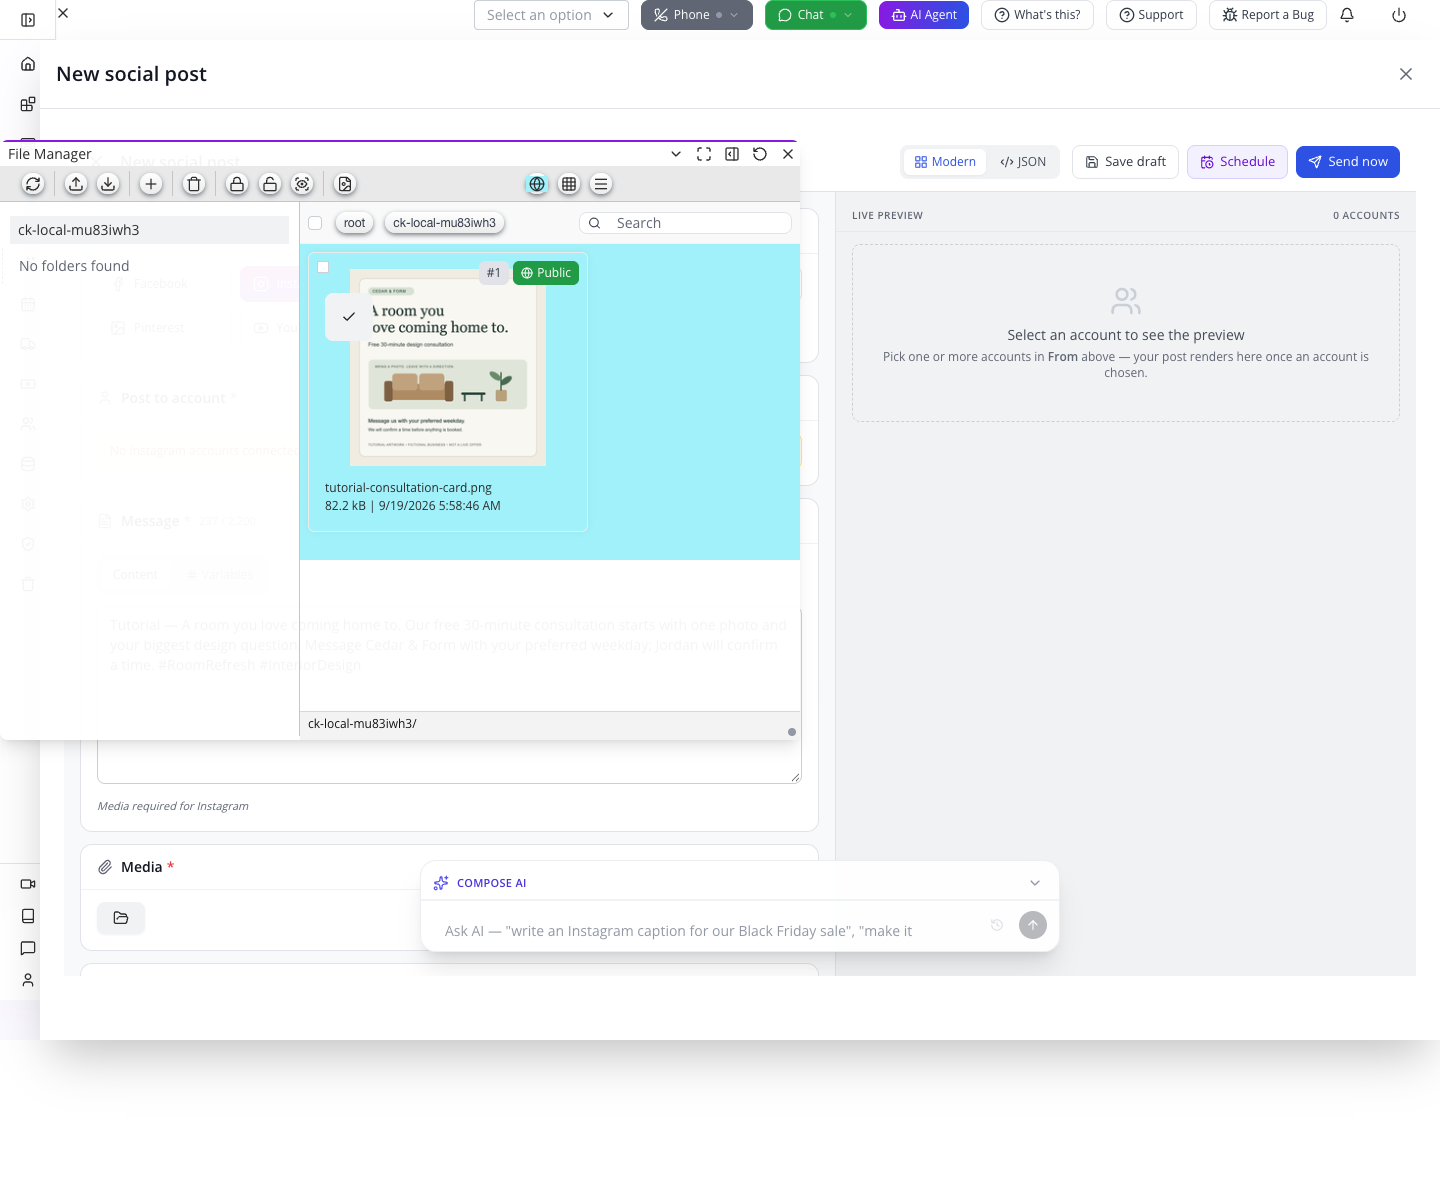Switch to the JSON editor tab
1440x1200 pixels.
point(1023,162)
